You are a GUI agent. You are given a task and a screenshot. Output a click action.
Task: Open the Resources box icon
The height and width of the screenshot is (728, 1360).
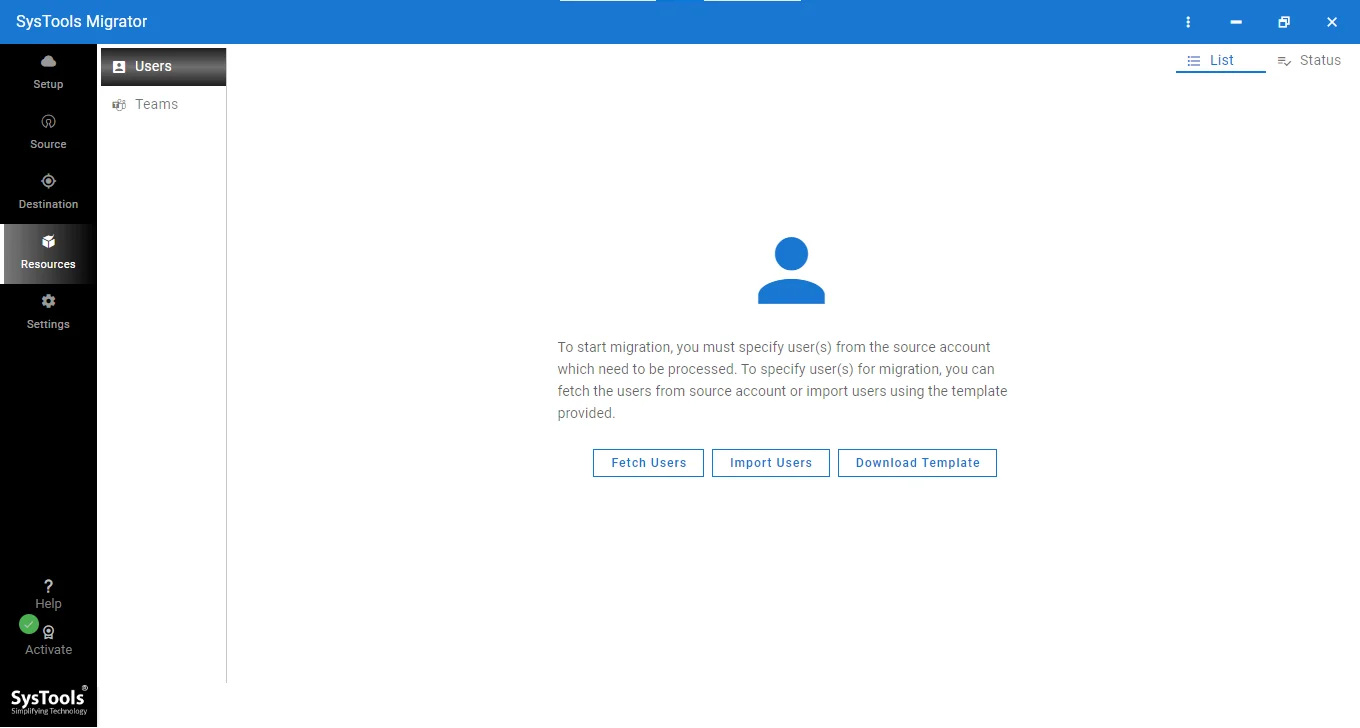tap(48, 241)
